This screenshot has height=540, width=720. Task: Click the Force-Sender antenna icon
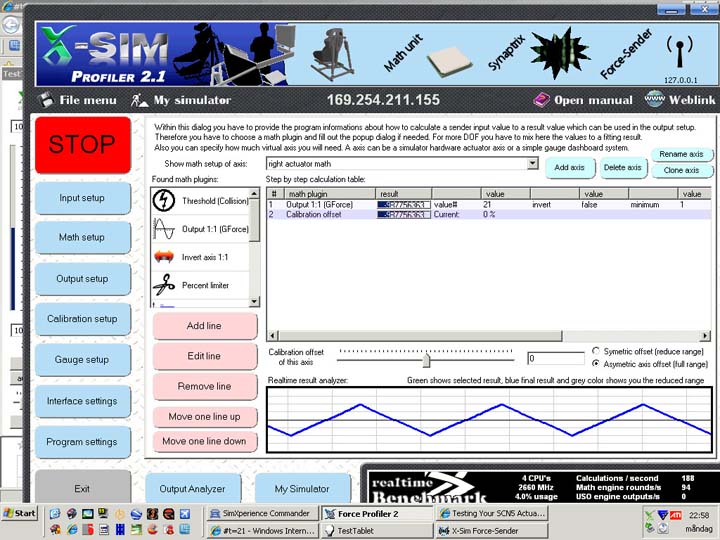coord(680,51)
